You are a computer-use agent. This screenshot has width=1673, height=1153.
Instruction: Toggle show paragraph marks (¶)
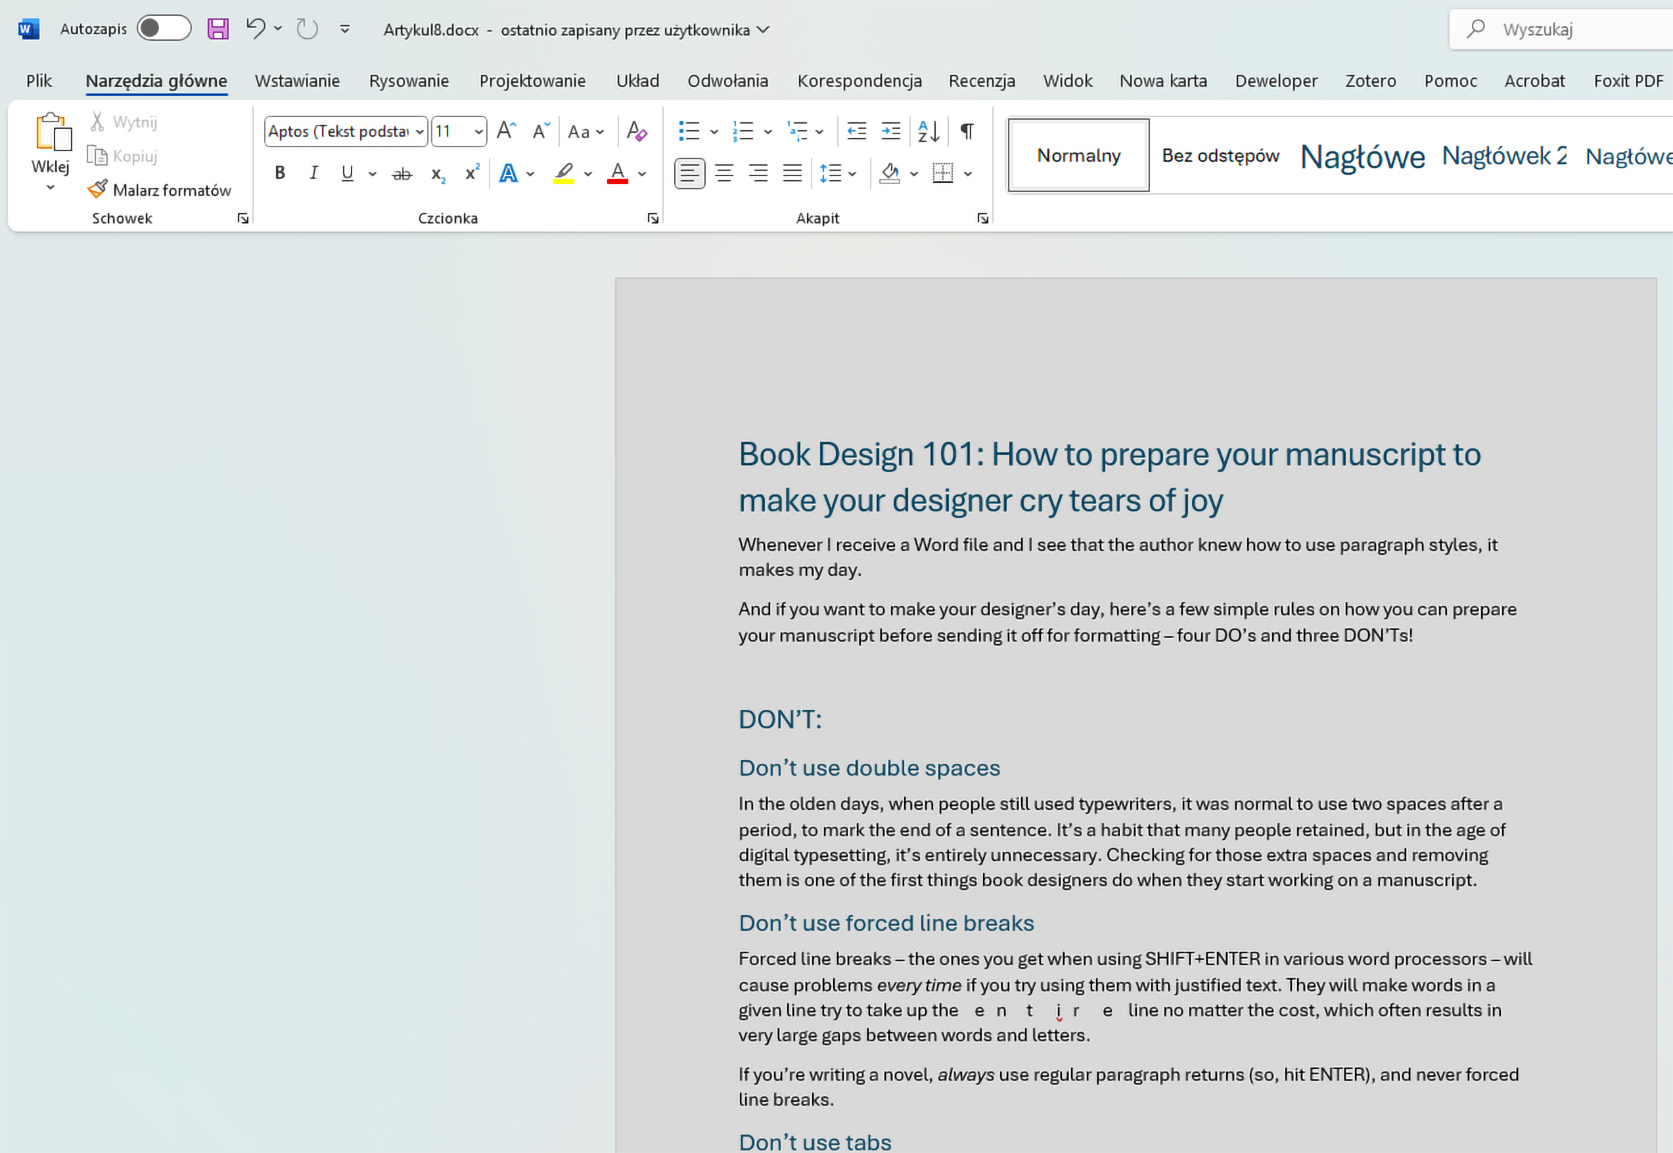(967, 131)
